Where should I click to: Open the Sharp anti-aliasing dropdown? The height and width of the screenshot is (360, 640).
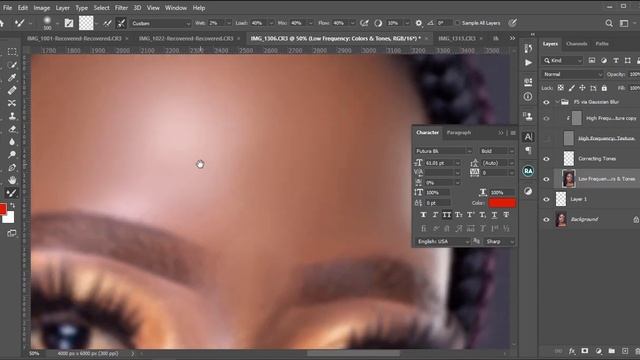pyautogui.click(x=499, y=242)
